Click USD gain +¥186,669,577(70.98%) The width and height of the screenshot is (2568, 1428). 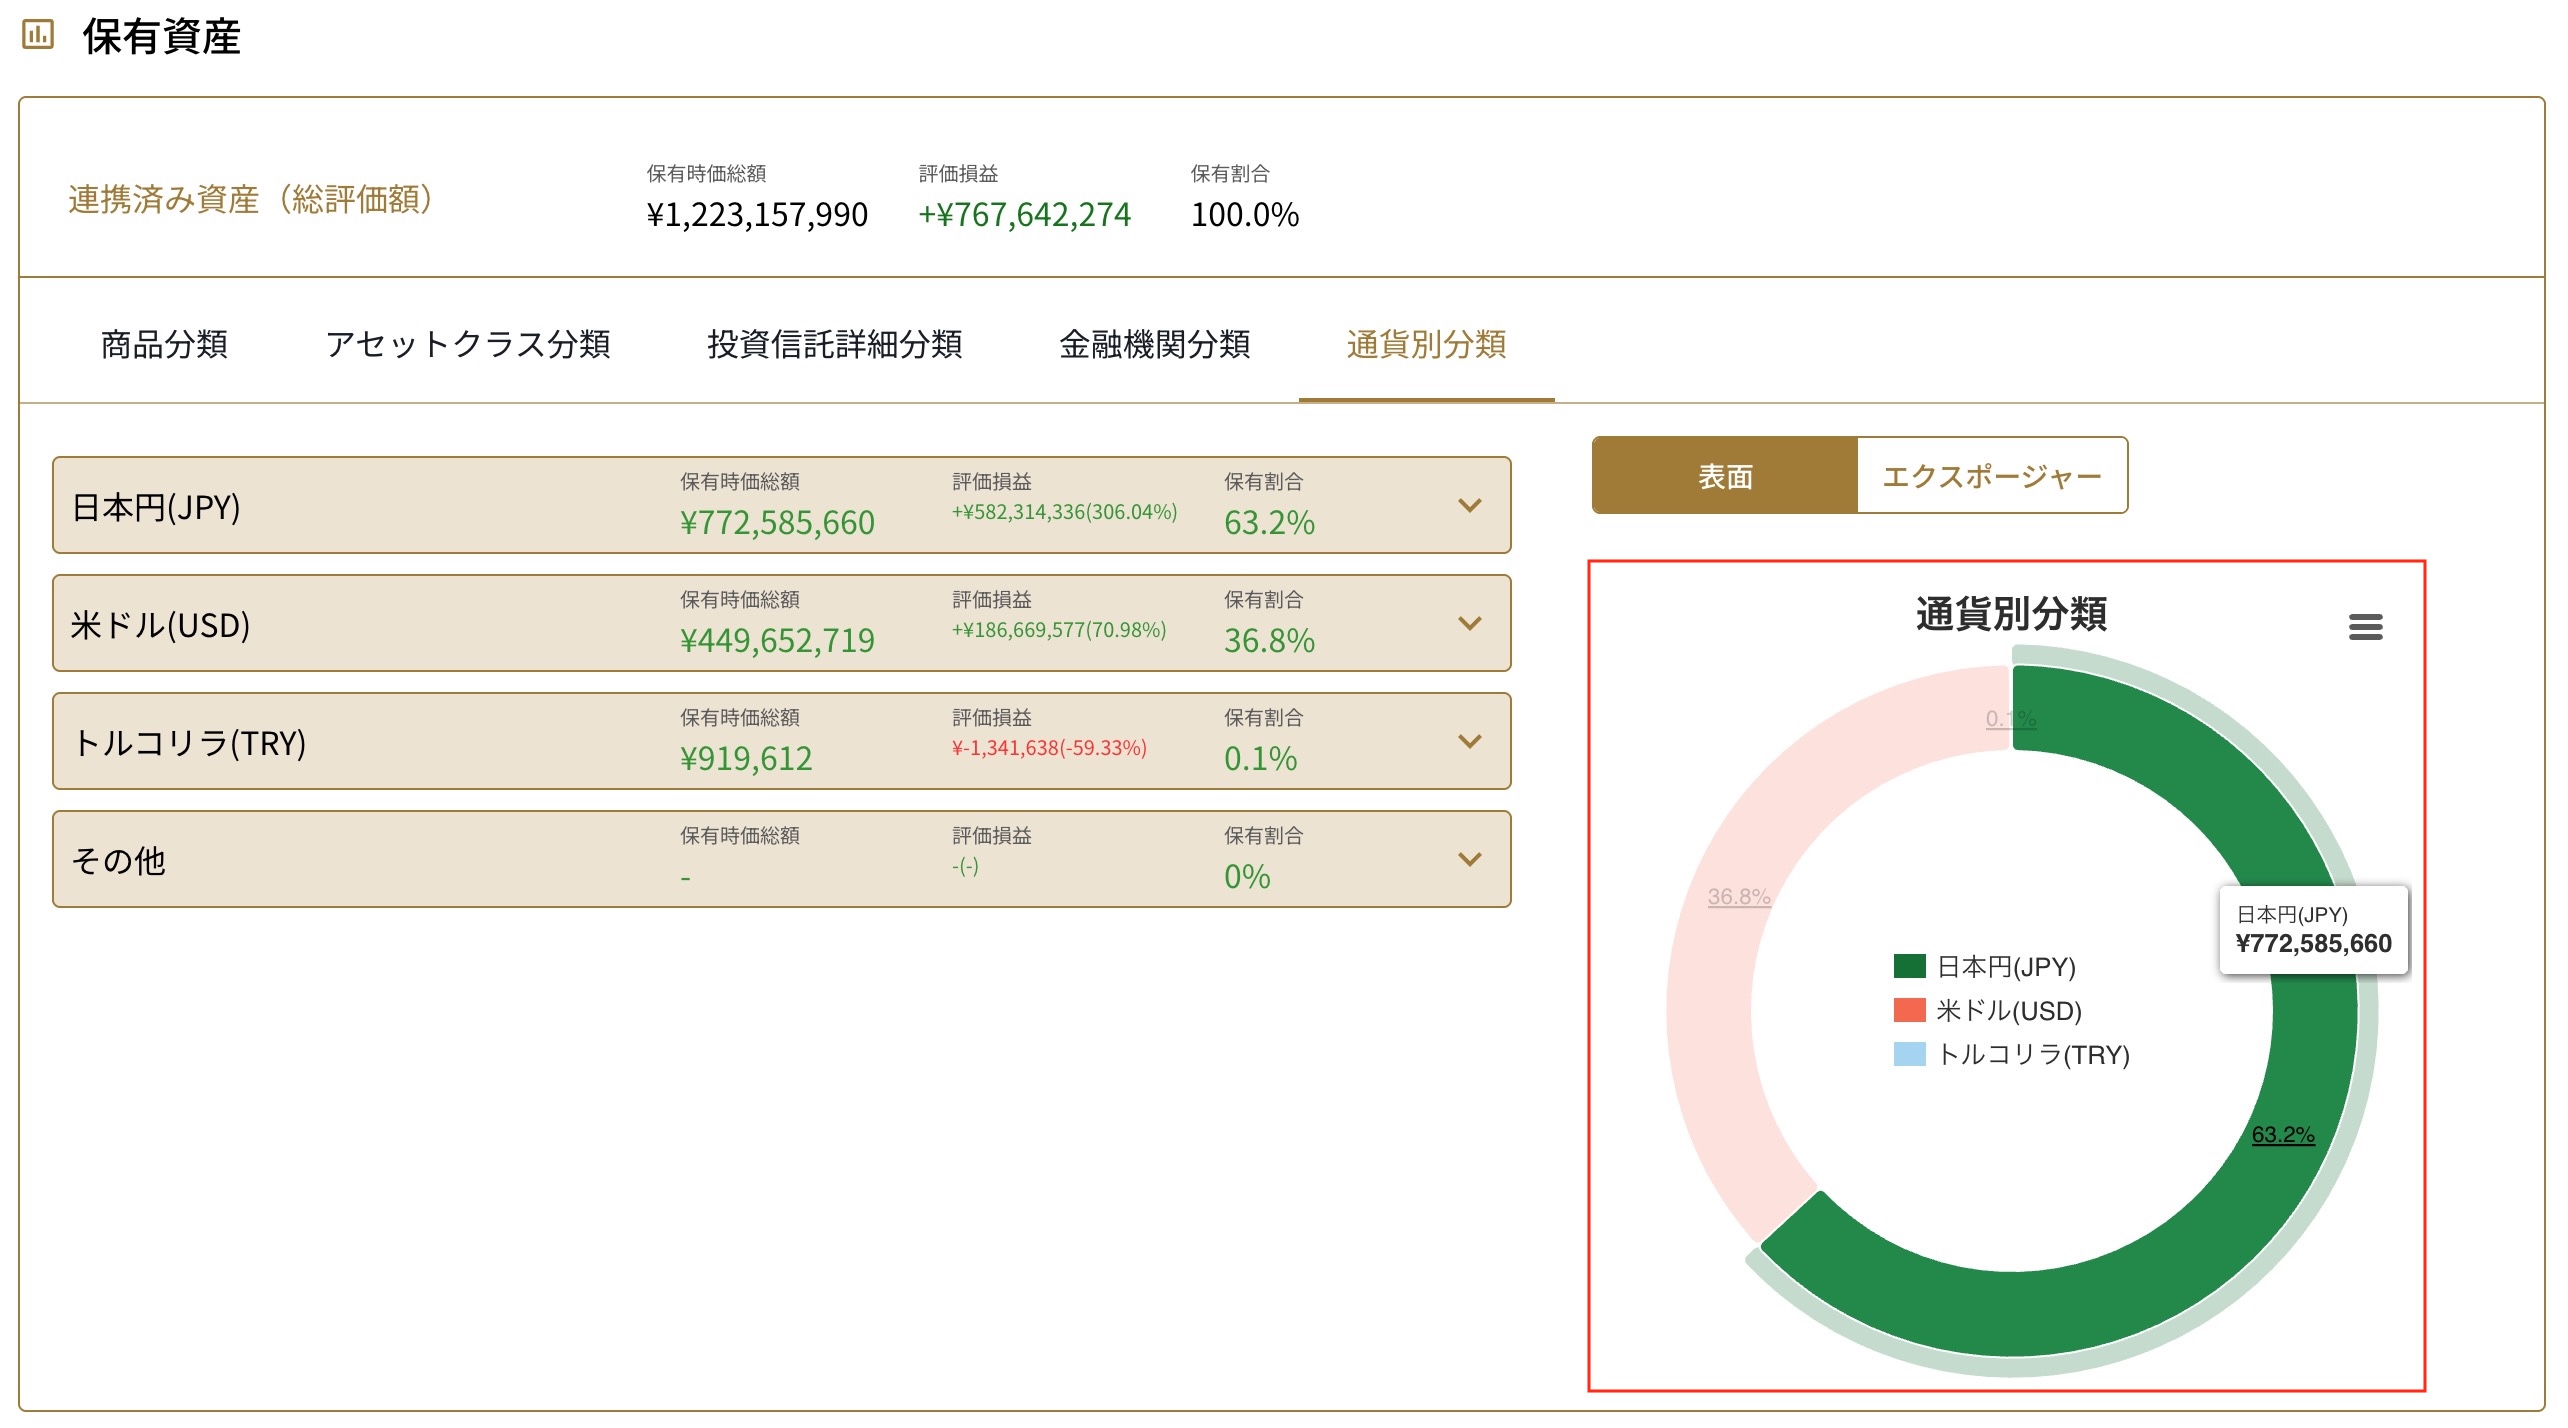point(1059,630)
